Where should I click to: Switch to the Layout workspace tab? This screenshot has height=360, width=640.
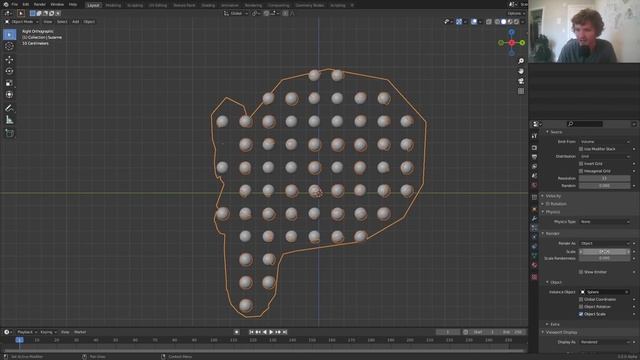(x=93, y=5)
